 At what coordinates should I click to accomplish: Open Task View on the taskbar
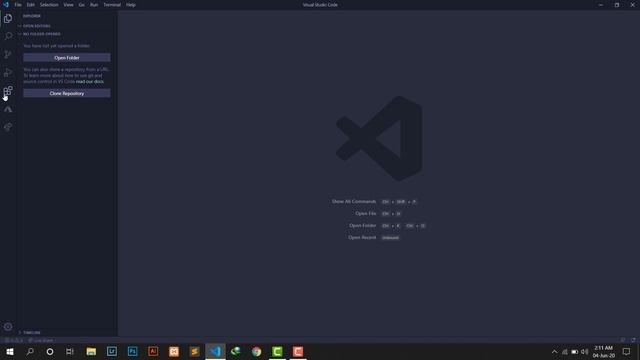click(70, 351)
